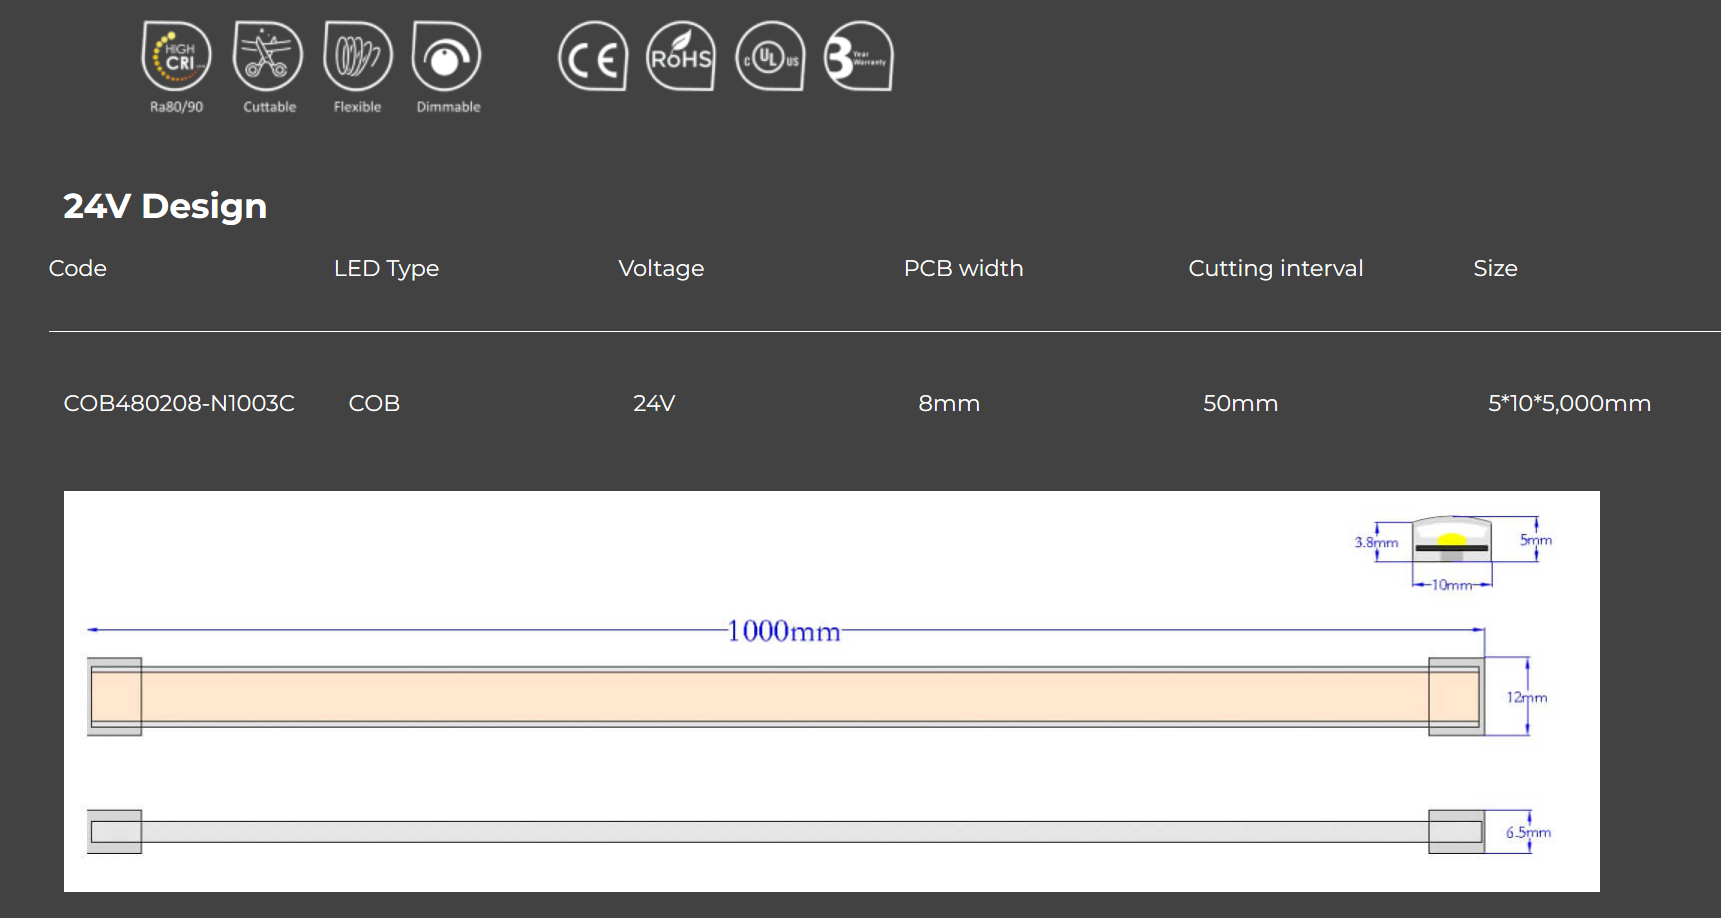Click the top-view LED strip drawing
1721x918 pixels.
tap(785, 697)
